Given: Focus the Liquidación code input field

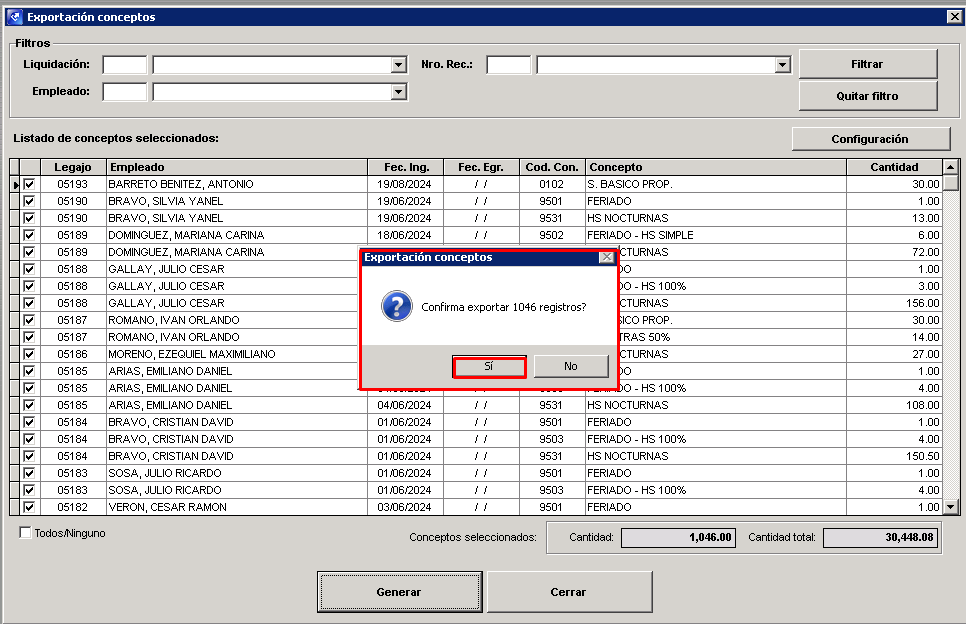Looking at the screenshot, I should click(125, 65).
